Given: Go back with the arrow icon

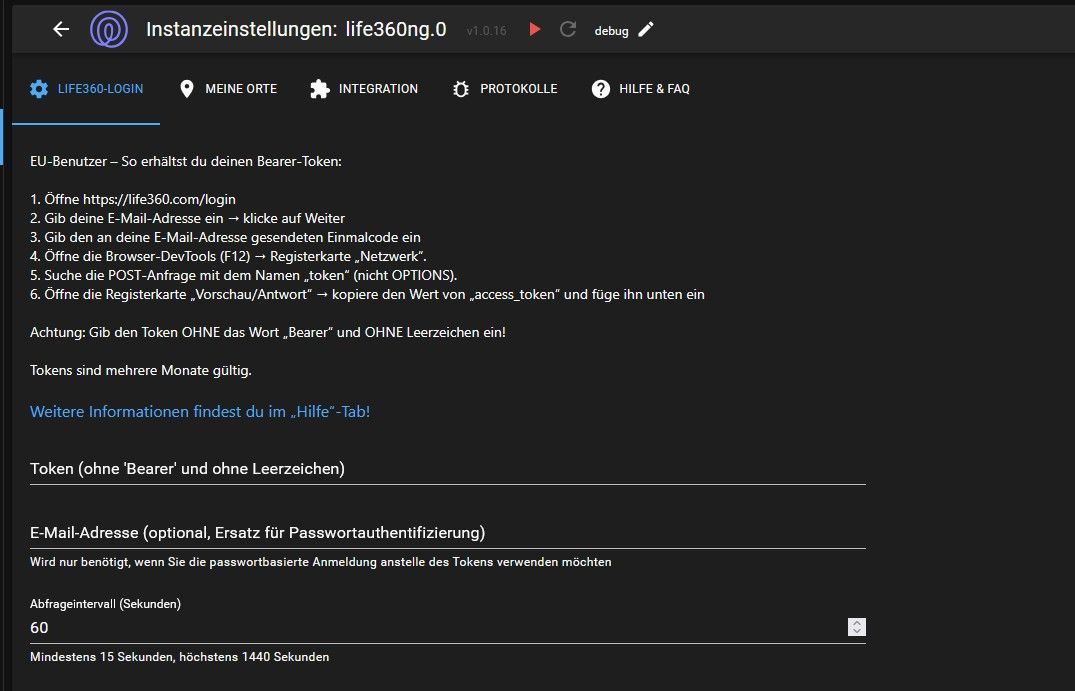Looking at the screenshot, I should pos(61,29).
